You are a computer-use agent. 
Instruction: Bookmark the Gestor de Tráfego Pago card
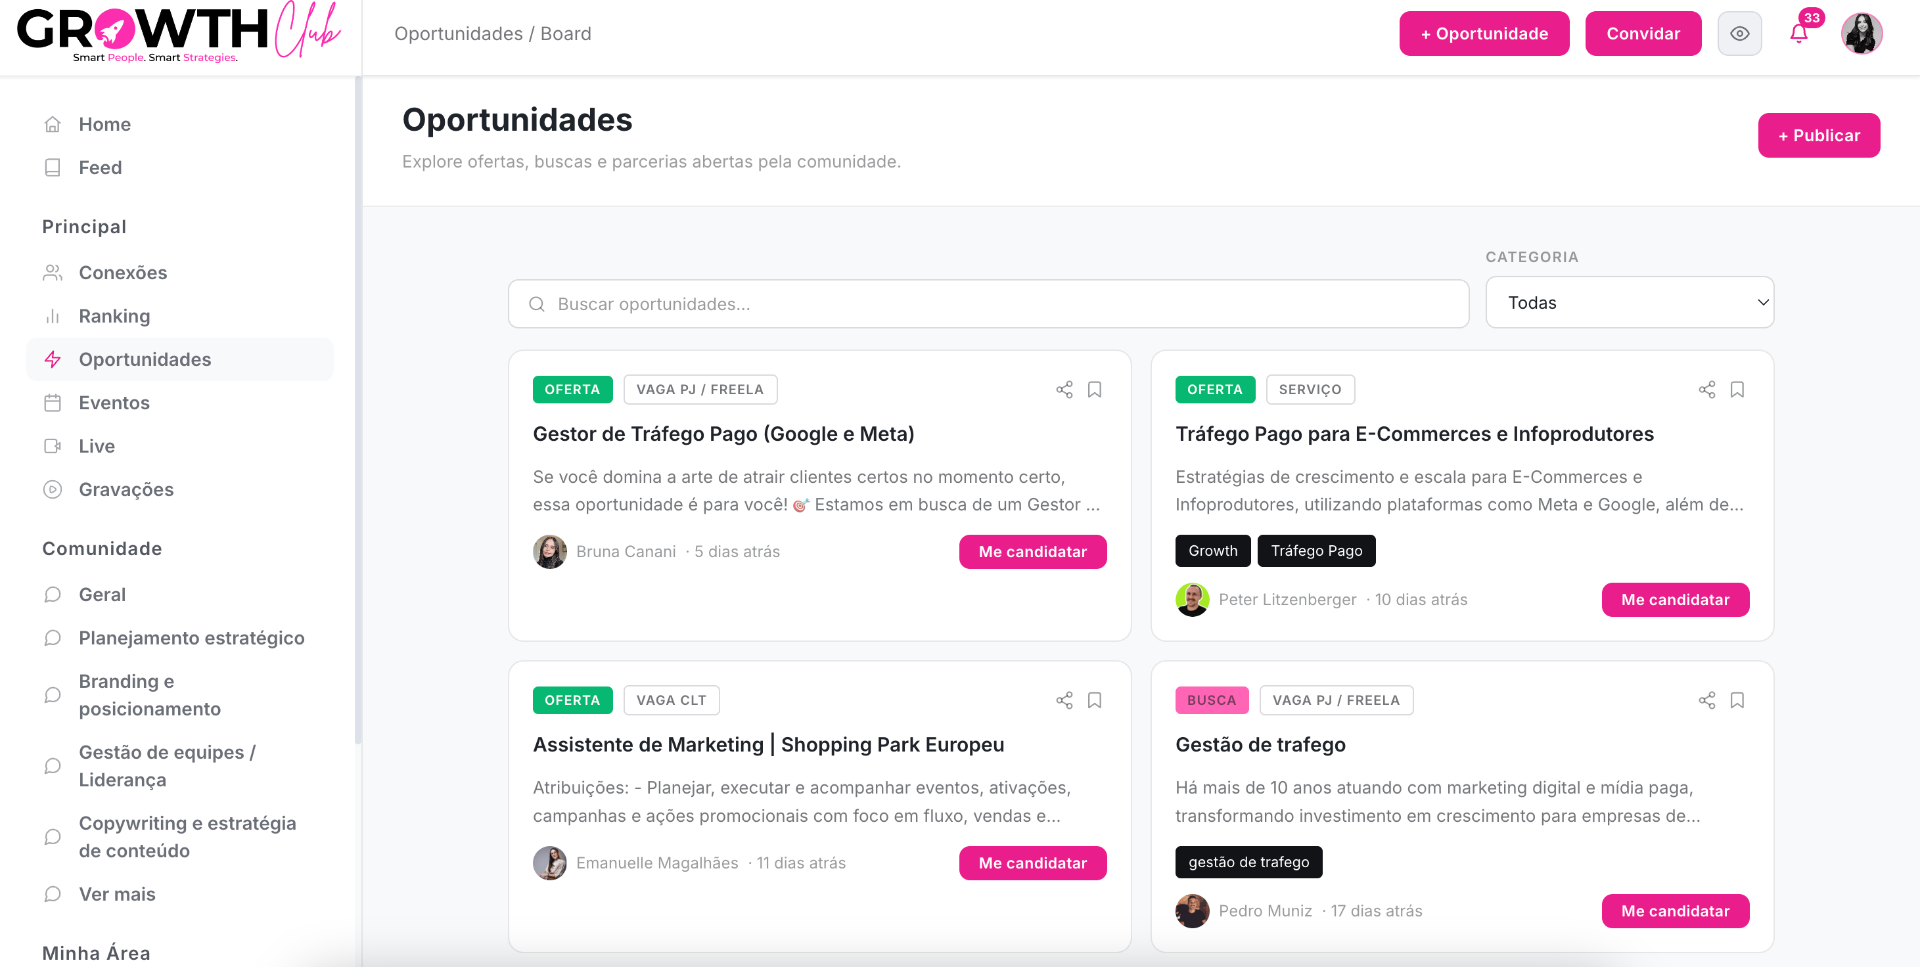click(1095, 390)
